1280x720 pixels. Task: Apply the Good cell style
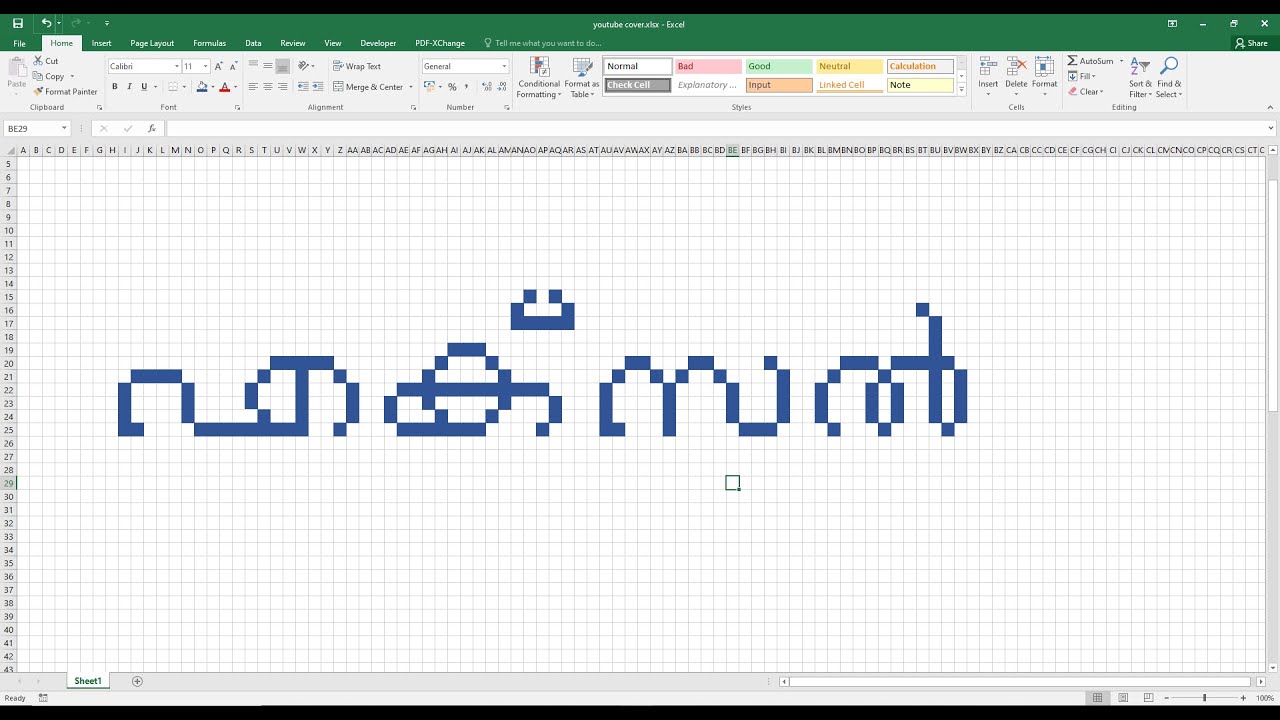tap(779, 66)
